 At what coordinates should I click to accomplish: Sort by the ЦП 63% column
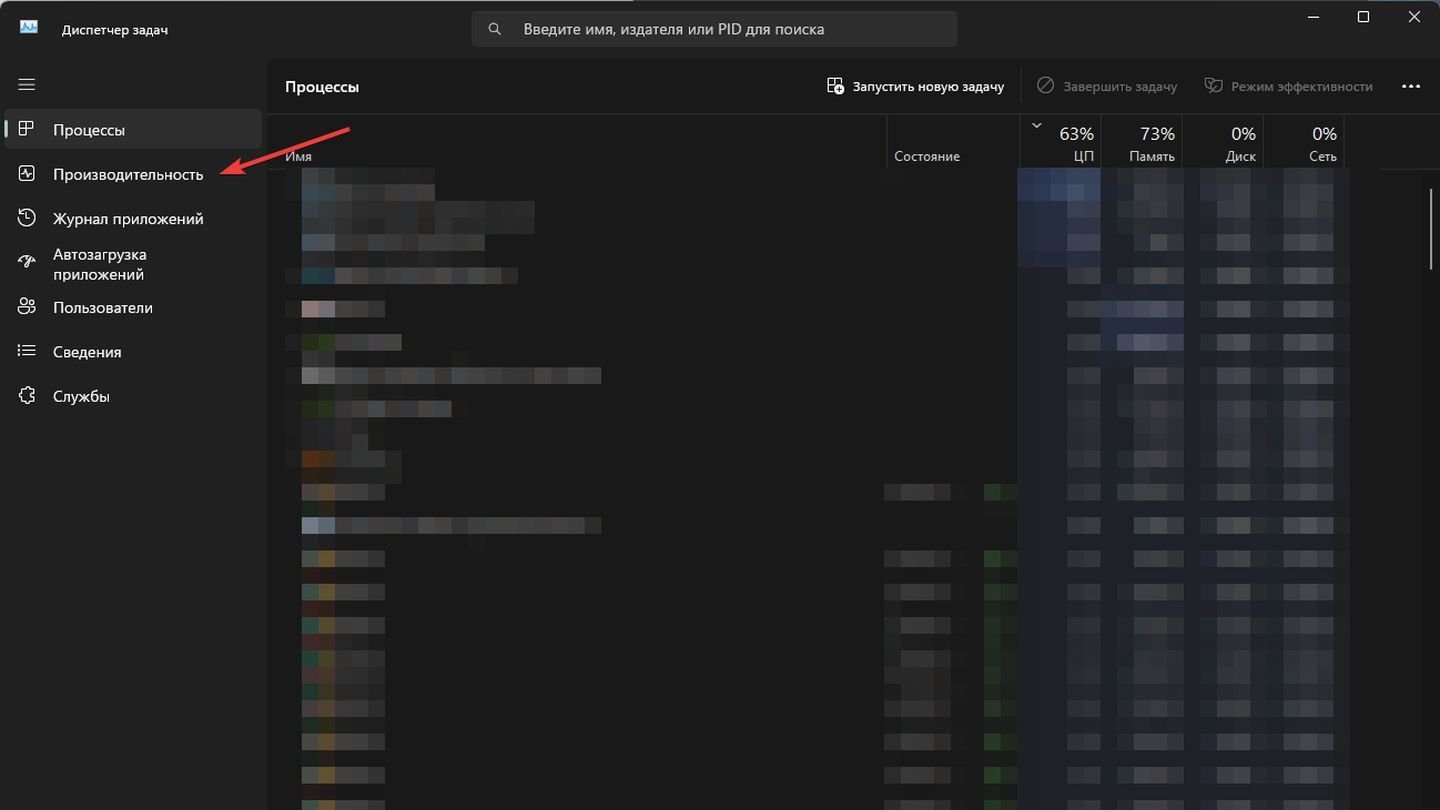click(1060, 143)
